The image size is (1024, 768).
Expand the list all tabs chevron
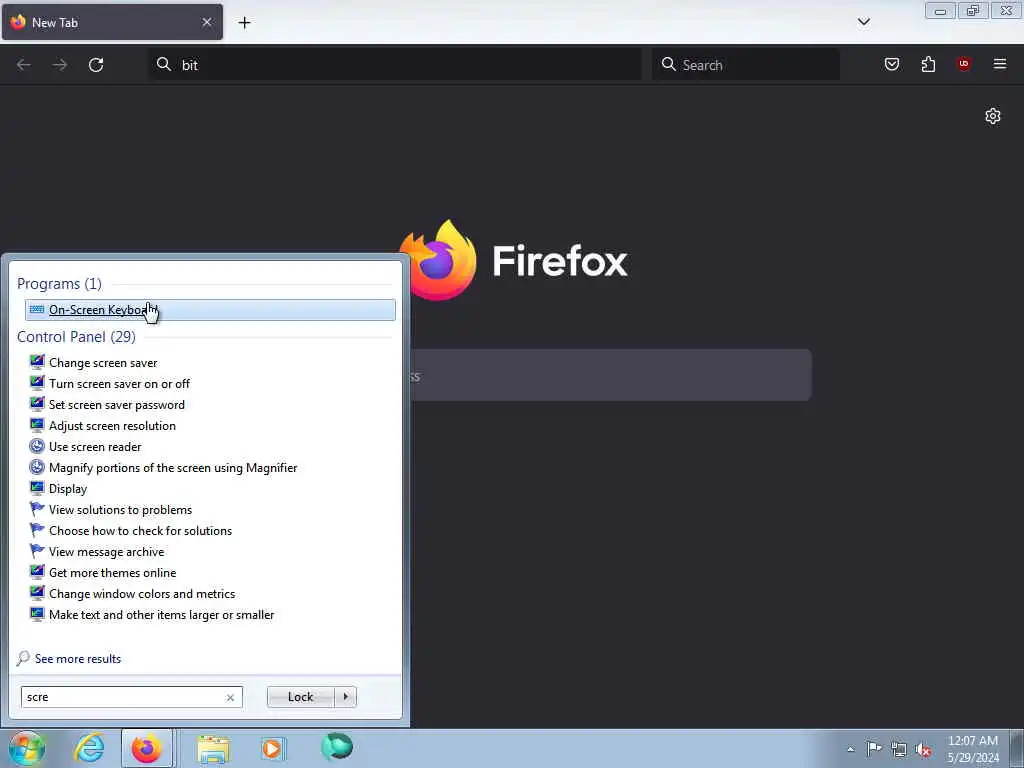tap(863, 22)
